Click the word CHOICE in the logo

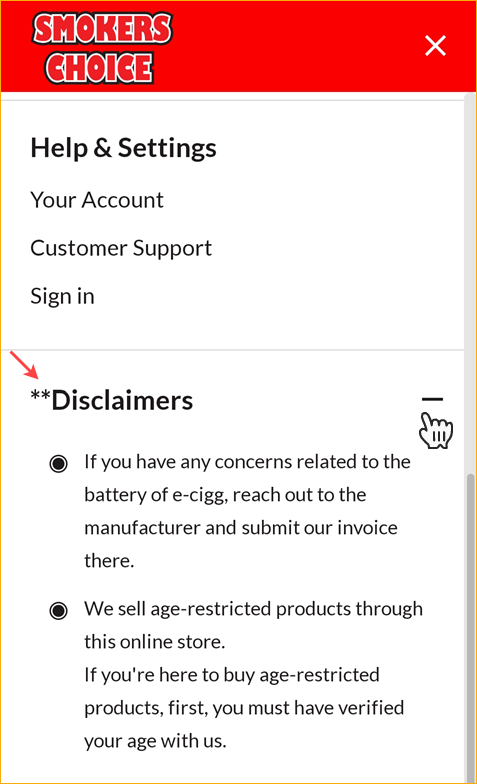(99, 67)
